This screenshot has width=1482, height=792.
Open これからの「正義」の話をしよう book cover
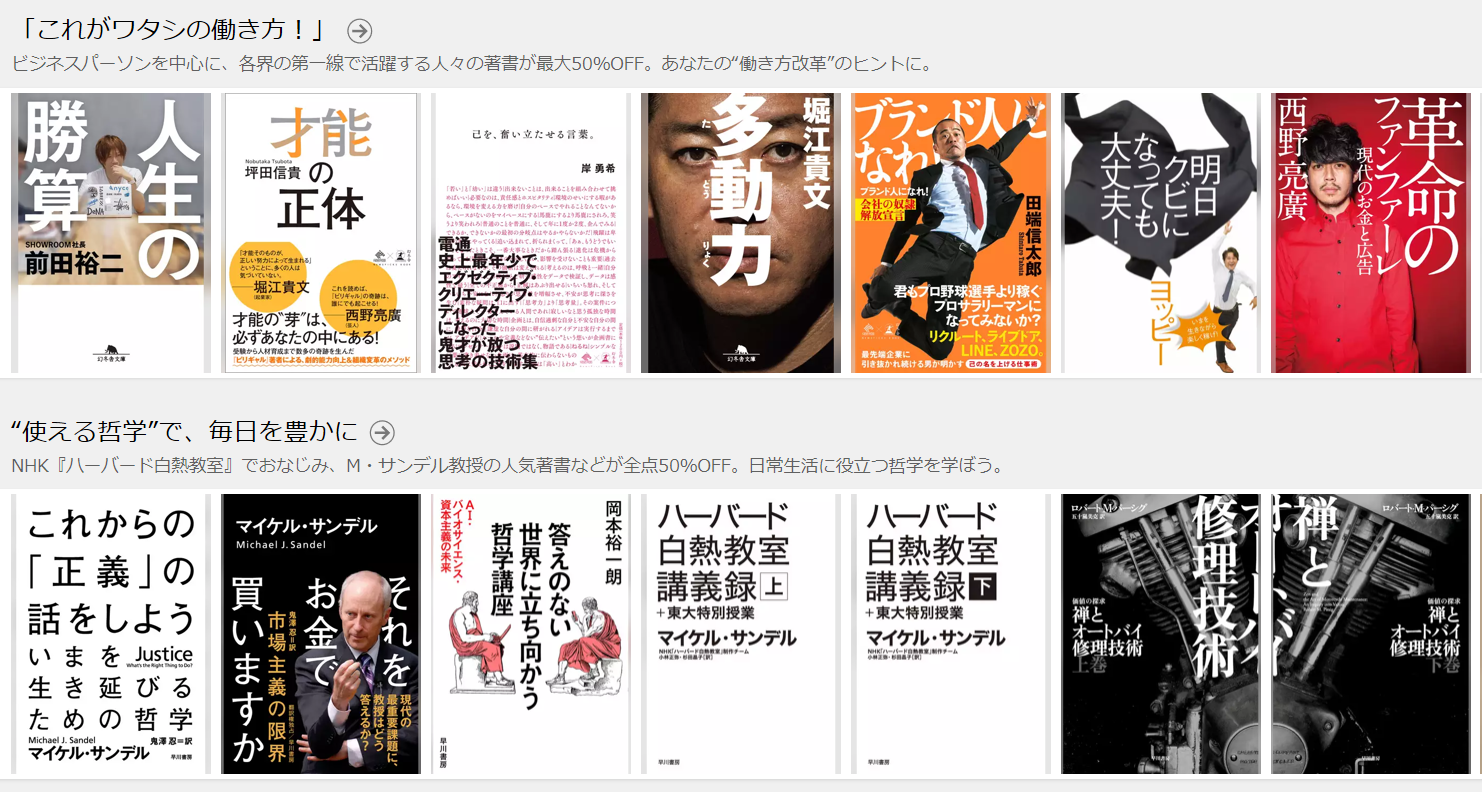coord(111,634)
